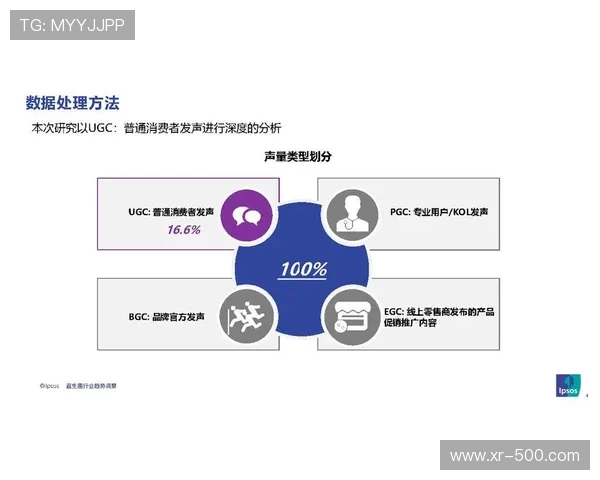600x480 pixels.
Task: Select the 16.6% percentage value
Action: (184, 230)
